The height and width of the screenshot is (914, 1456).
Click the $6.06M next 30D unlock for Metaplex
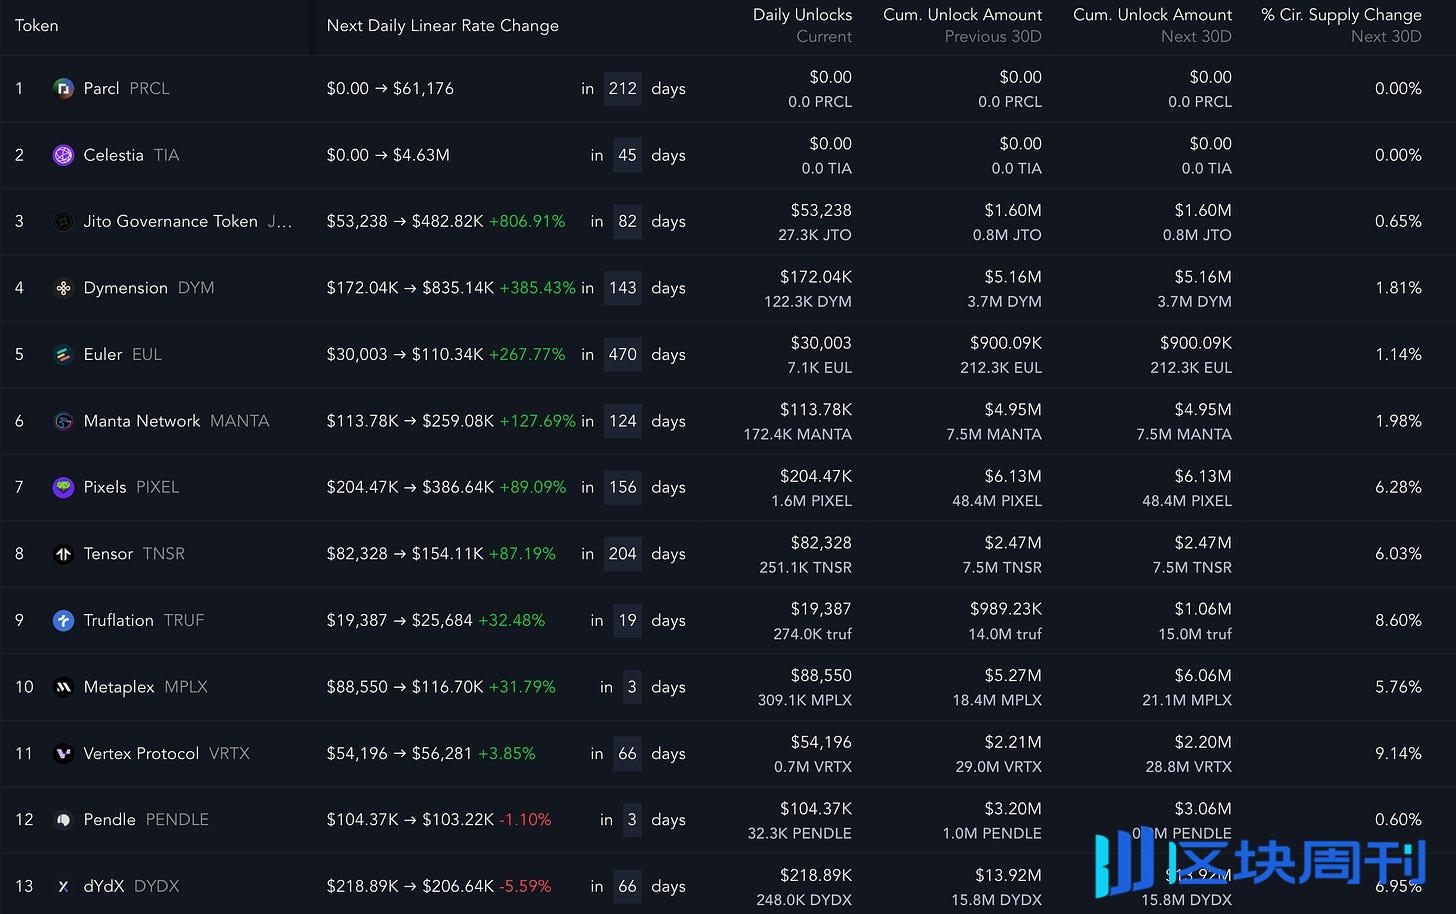point(1203,676)
